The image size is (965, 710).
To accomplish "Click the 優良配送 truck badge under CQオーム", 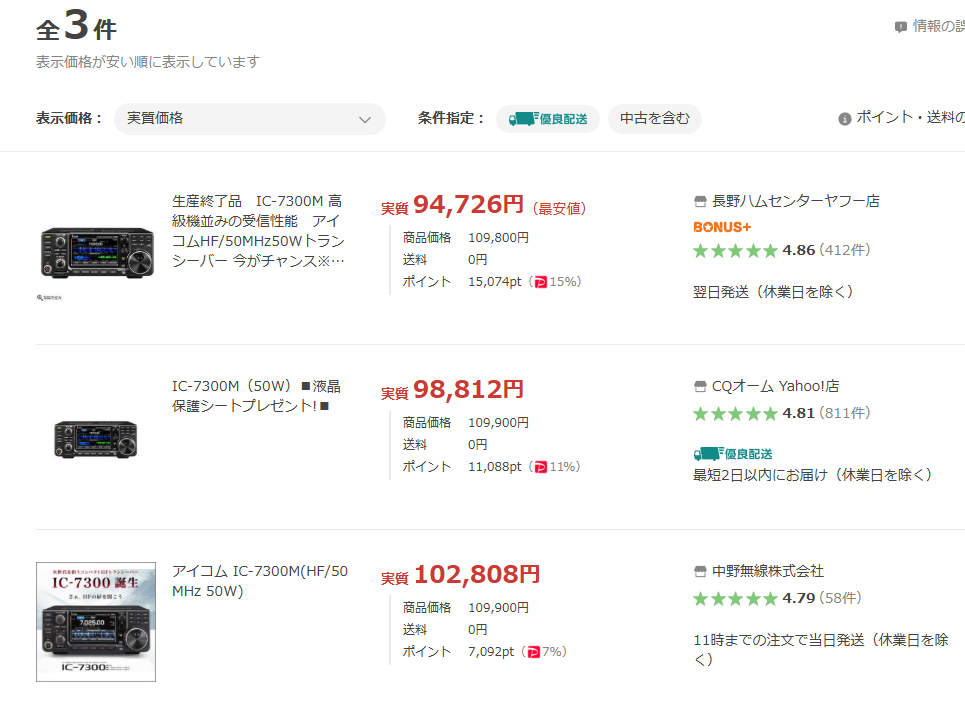I will tap(732, 454).
